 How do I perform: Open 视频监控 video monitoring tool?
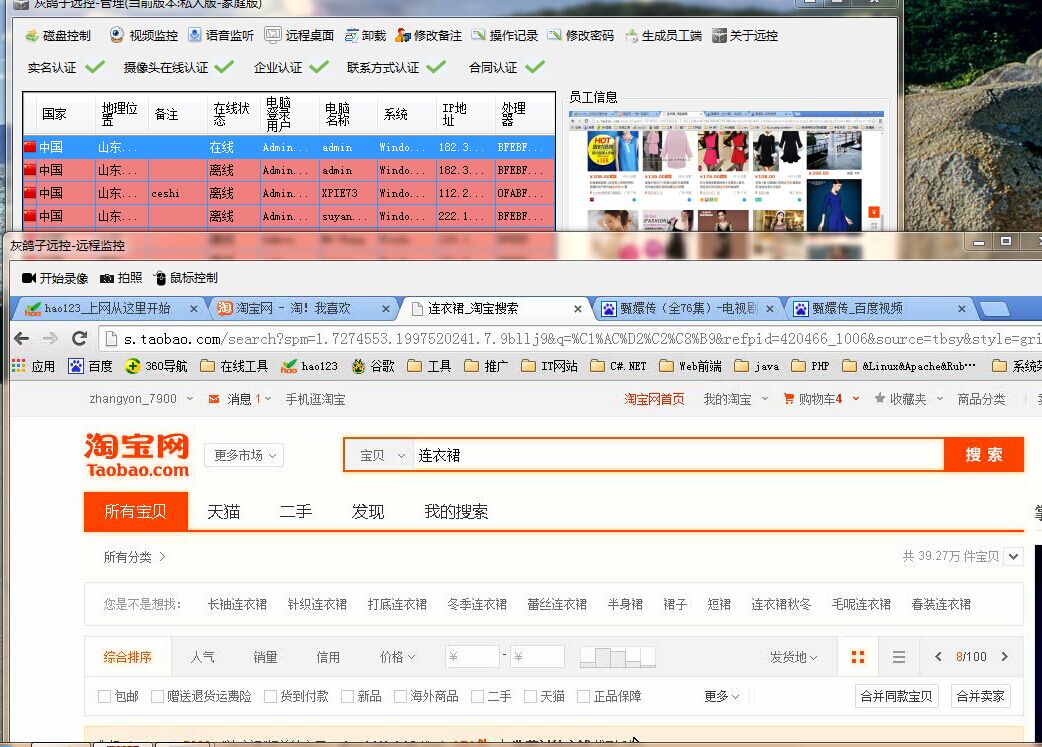pyautogui.click(x=144, y=35)
